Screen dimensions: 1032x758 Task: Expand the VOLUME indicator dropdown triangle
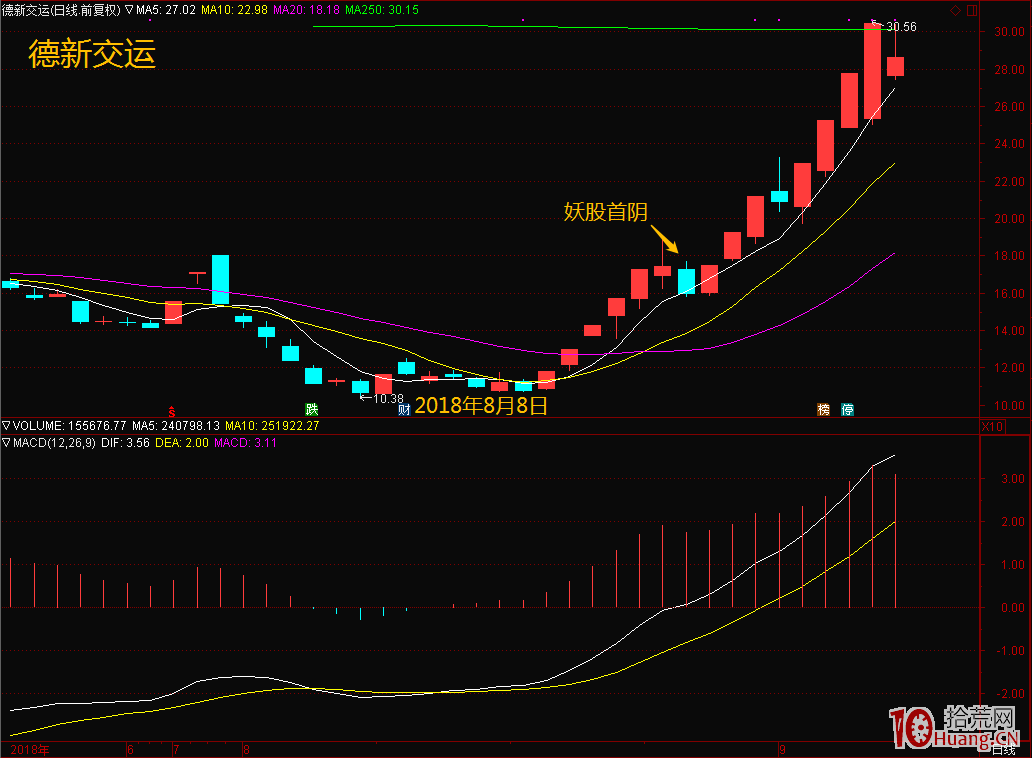[6, 426]
